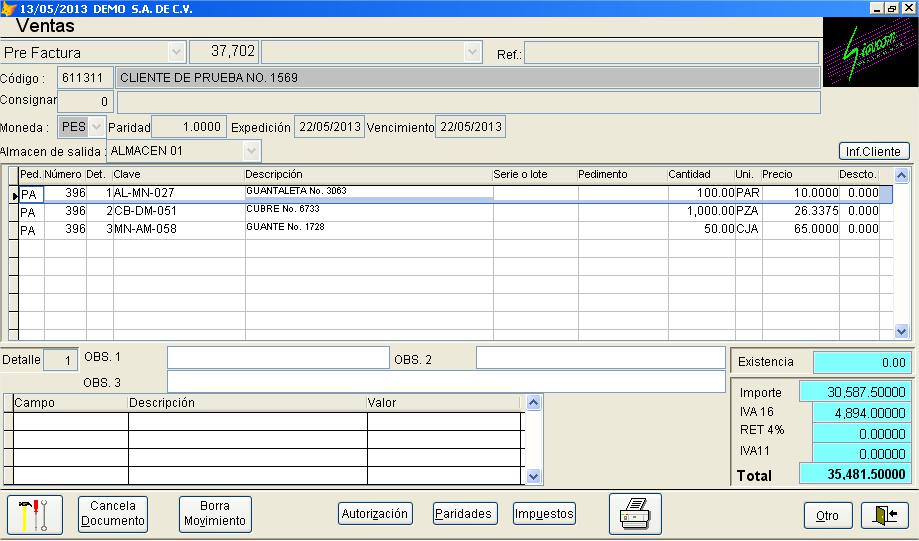Screen dimensions: 919x541
Task: Open the Moneda PES dropdown
Action: click(x=97, y=127)
